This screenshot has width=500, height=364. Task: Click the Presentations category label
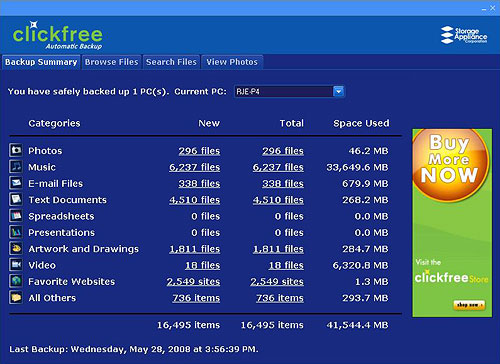(x=61, y=233)
